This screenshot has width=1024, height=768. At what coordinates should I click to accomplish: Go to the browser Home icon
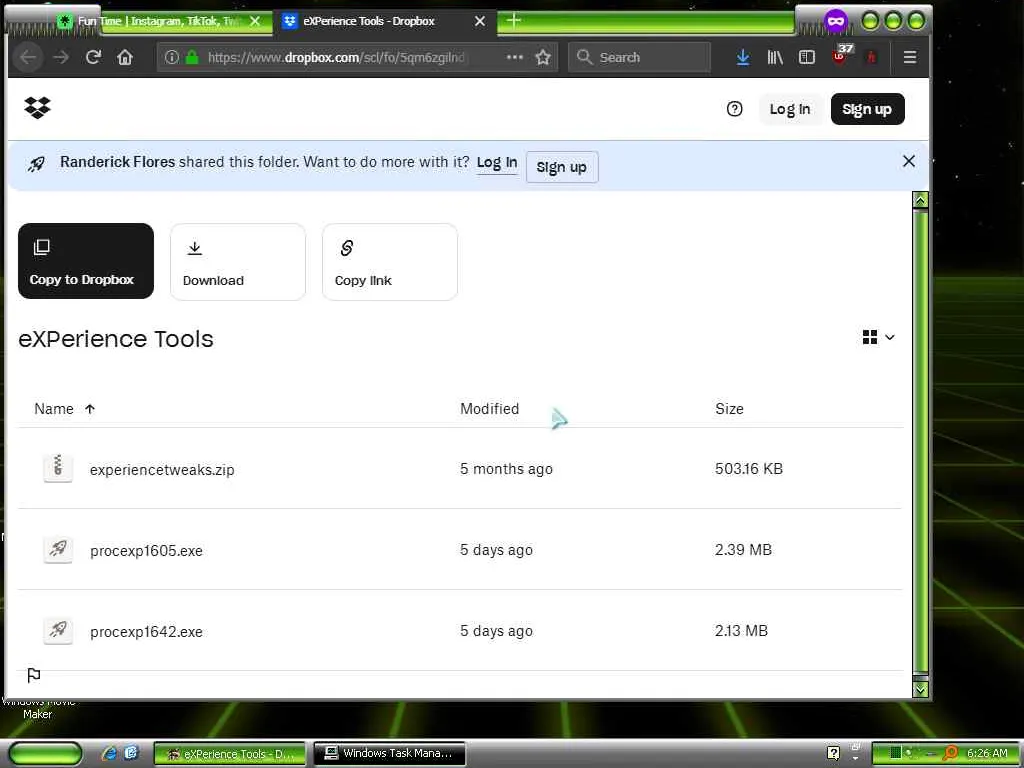125,57
